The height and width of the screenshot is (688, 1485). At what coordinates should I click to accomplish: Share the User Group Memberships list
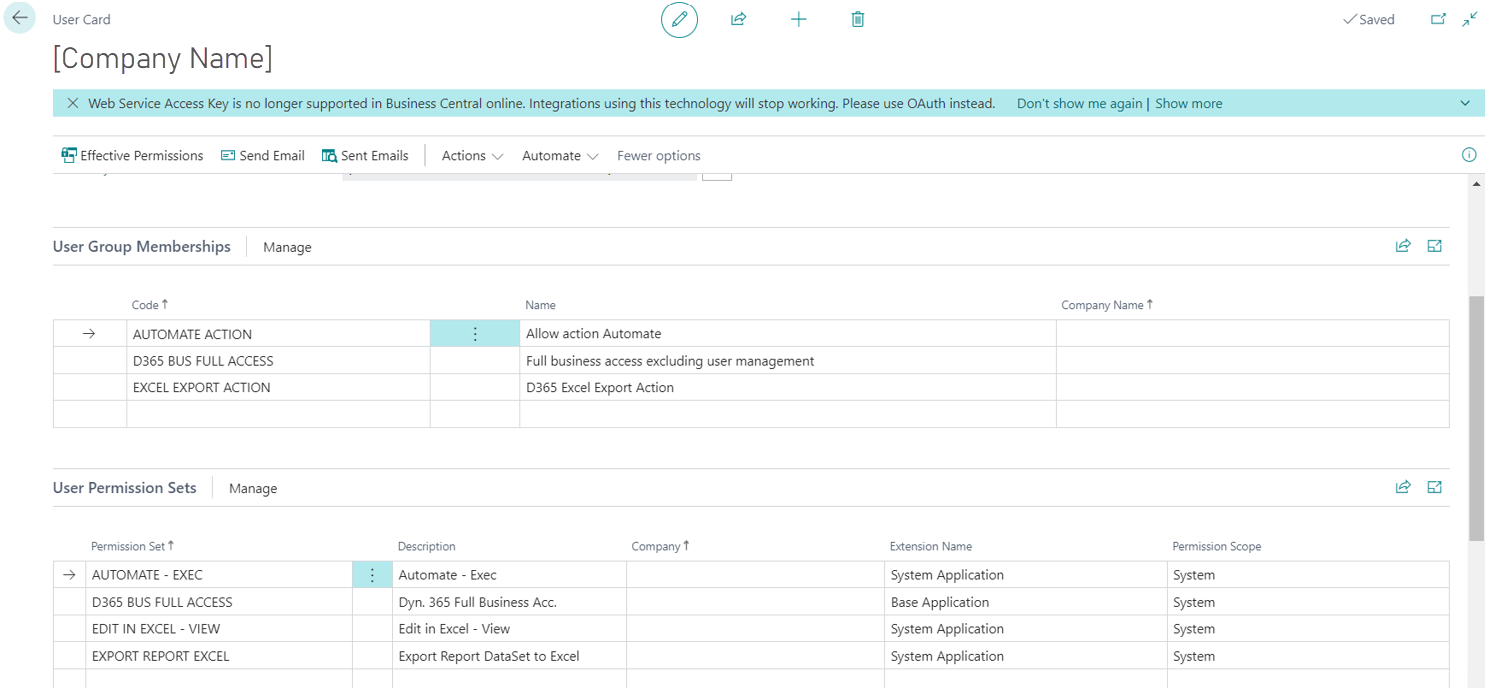[1403, 246]
